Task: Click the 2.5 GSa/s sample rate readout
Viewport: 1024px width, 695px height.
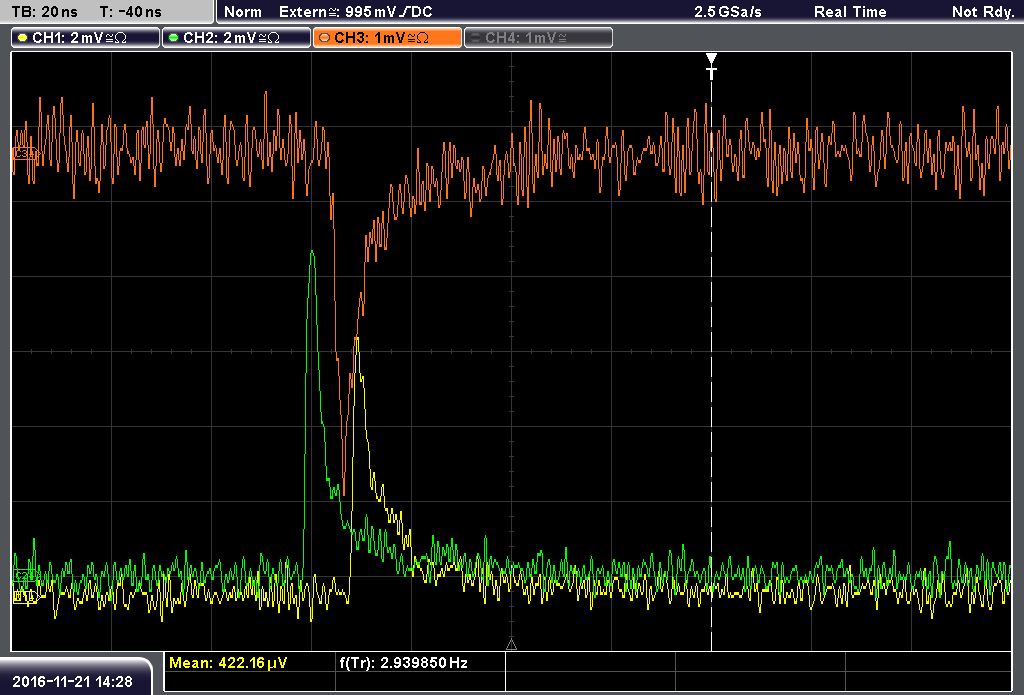Action: 728,12
